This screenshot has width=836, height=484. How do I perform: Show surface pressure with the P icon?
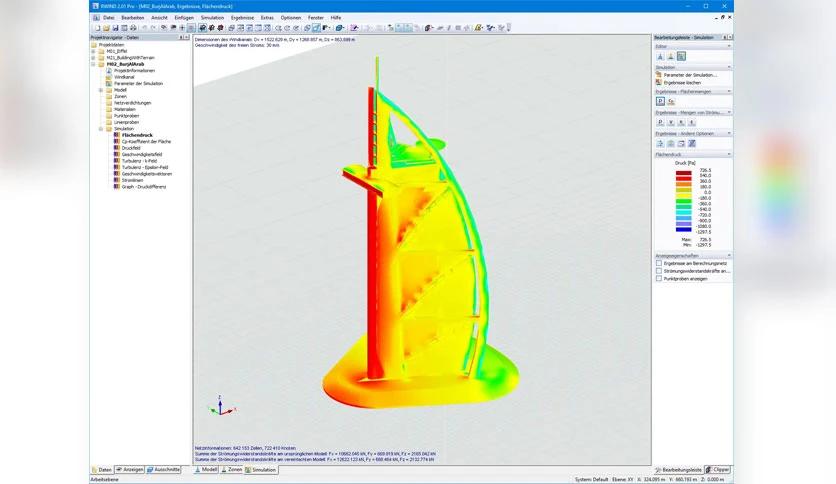(x=660, y=101)
